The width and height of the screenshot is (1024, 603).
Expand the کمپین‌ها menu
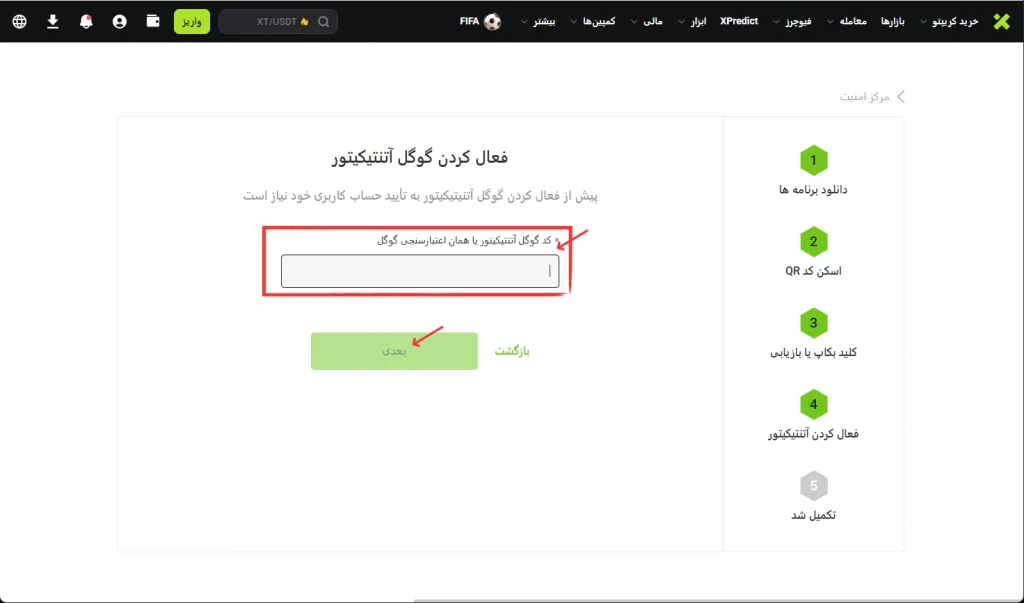tap(593, 22)
